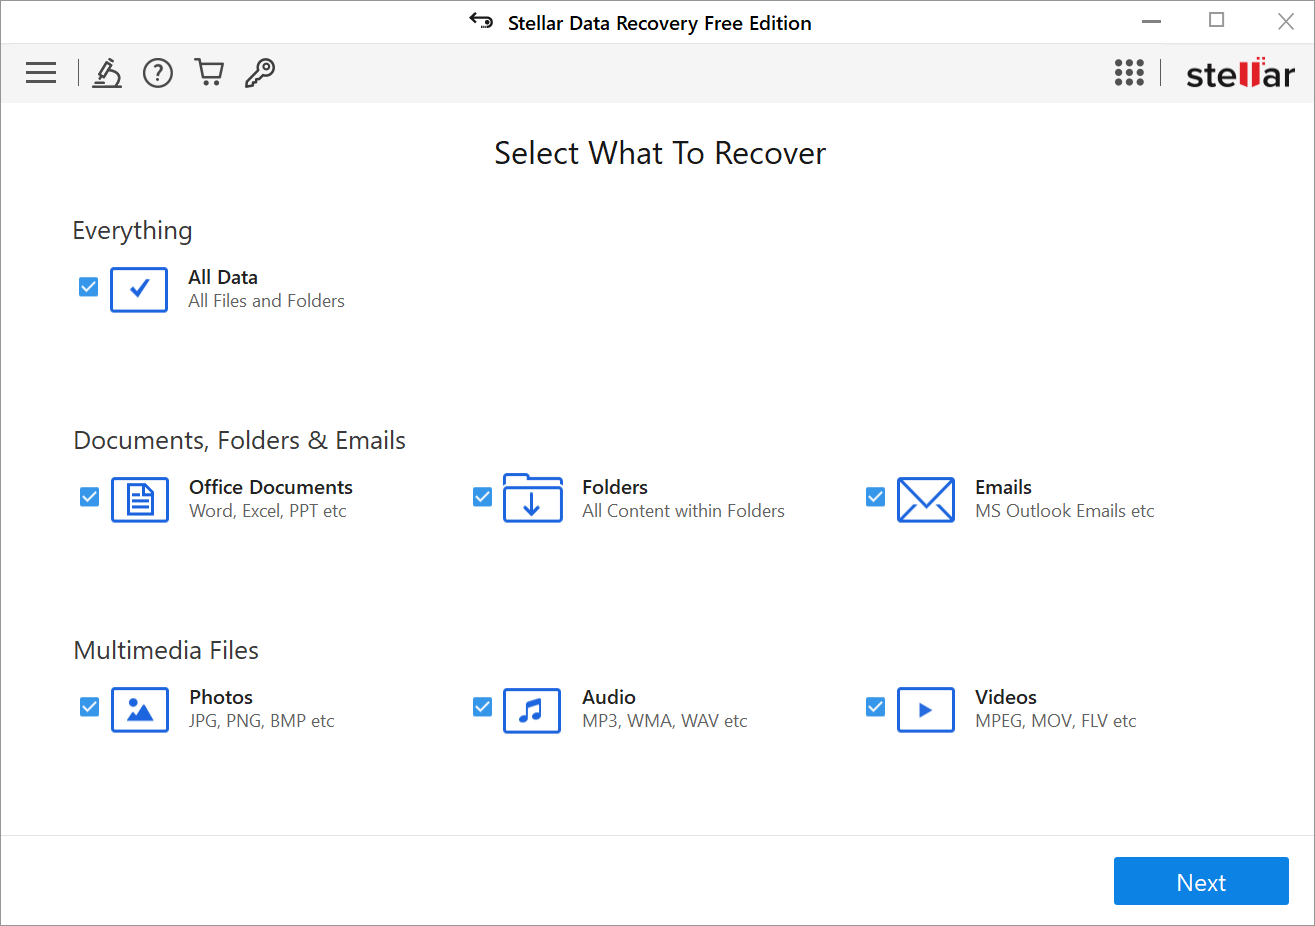Open the help question mark icon
The height and width of the screenshot is (926, 1315).
(157, 72)
